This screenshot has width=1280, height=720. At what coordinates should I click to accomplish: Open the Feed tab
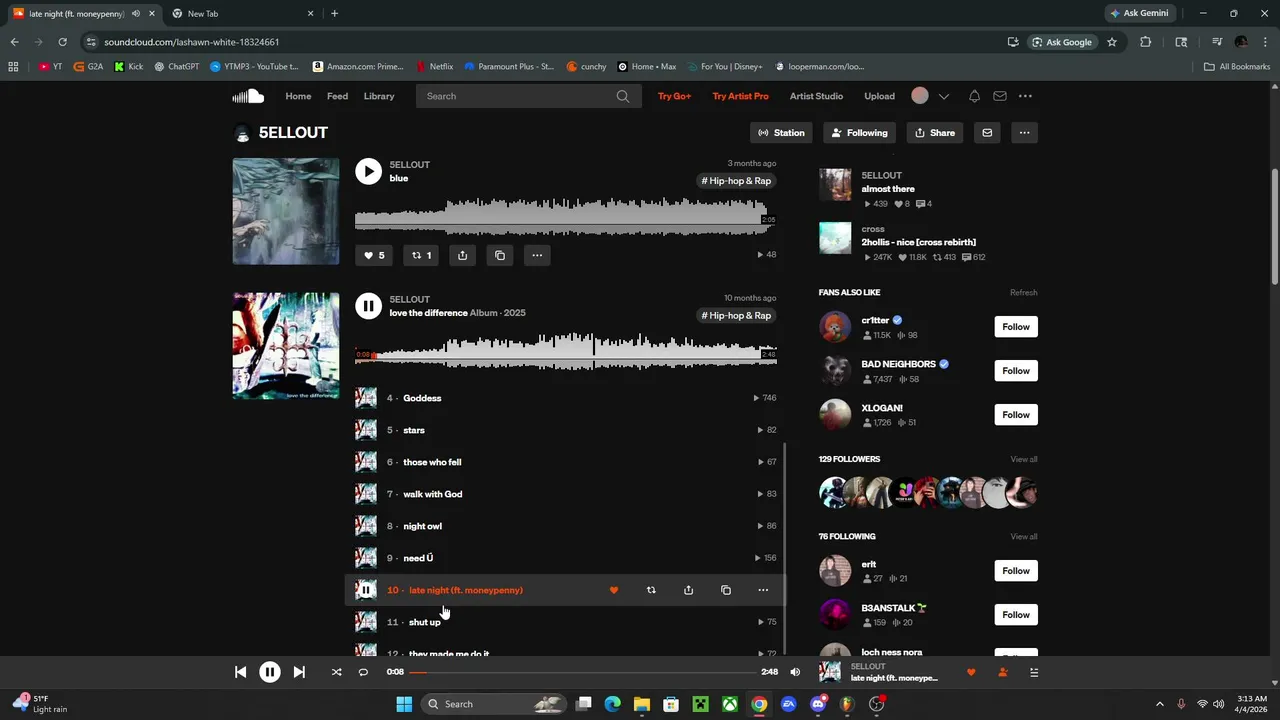337,96
